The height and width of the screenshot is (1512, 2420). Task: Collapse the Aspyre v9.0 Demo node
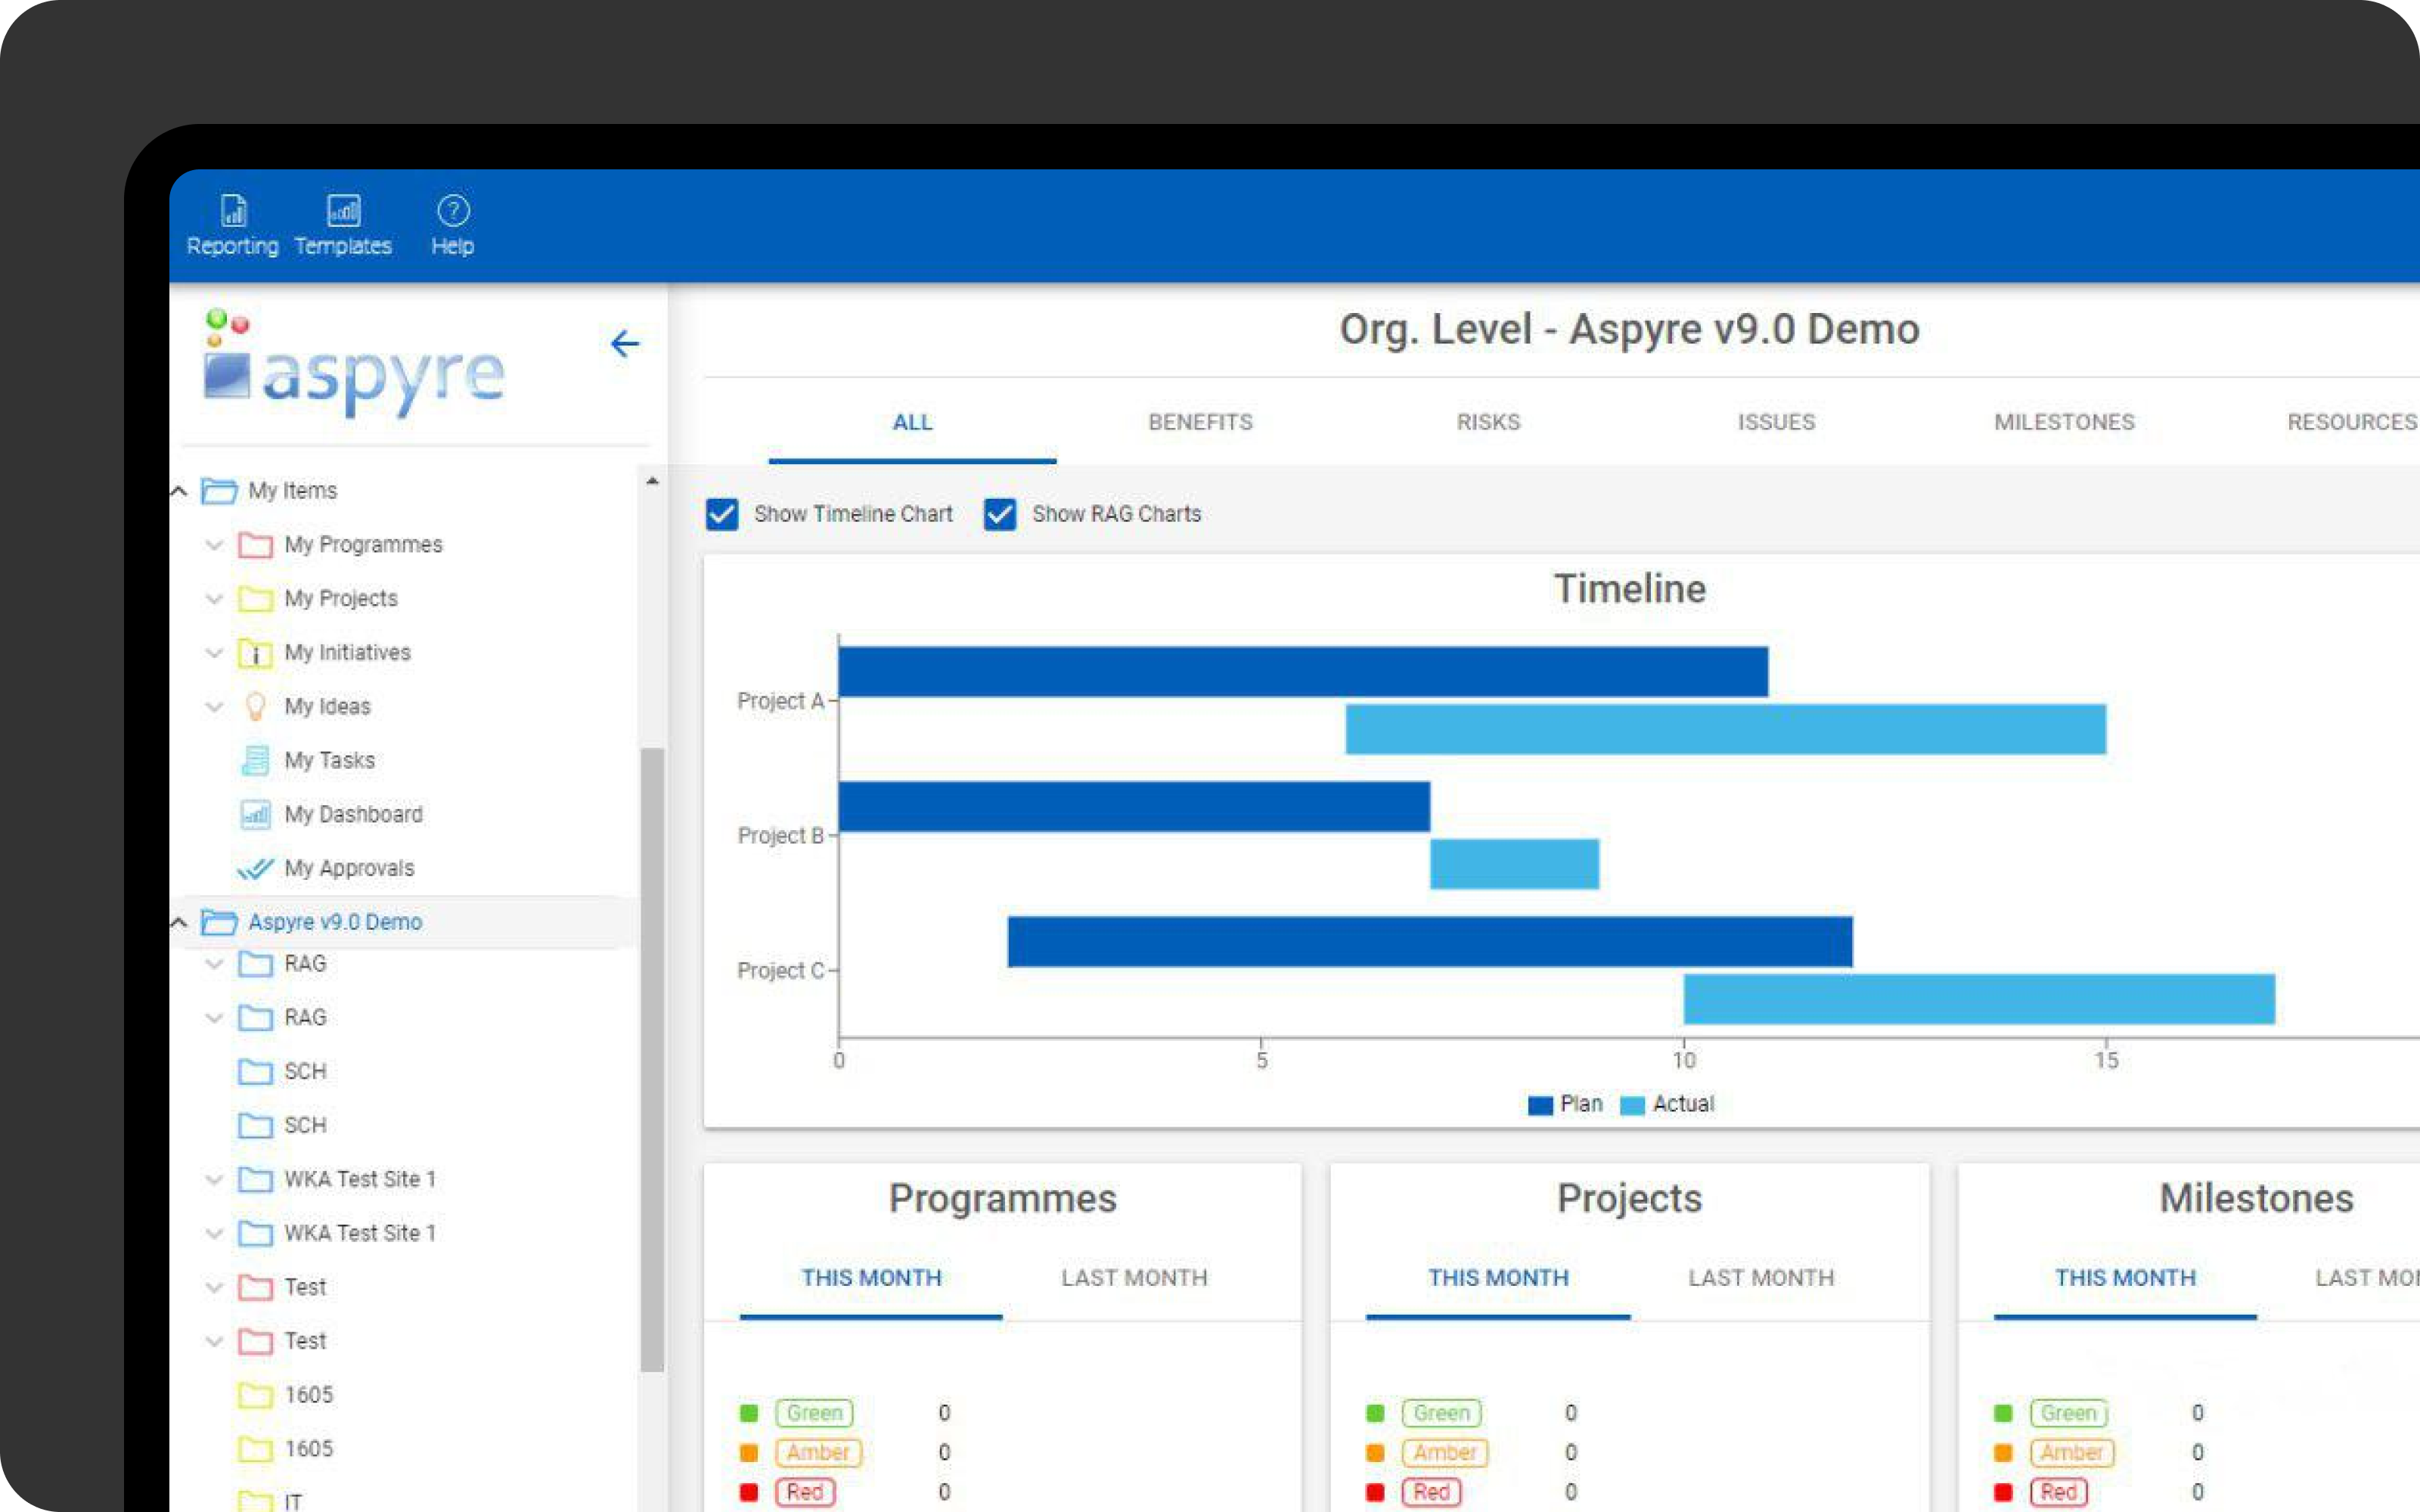click(x=179, y=922)
